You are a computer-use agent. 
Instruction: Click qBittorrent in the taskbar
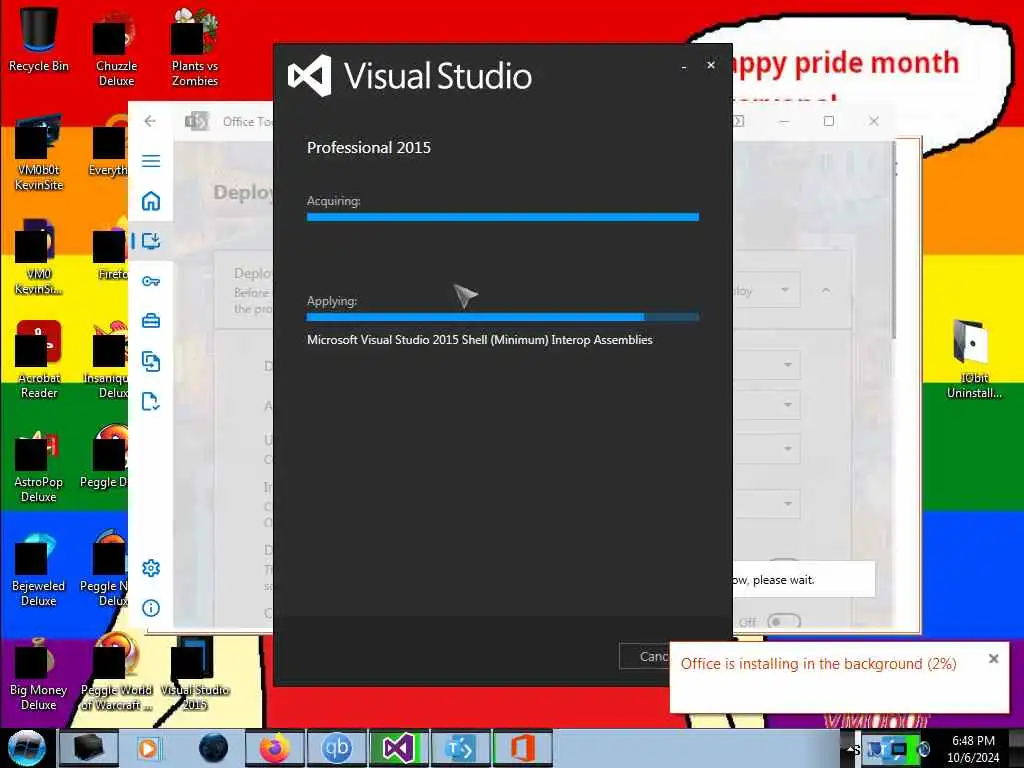337,748
